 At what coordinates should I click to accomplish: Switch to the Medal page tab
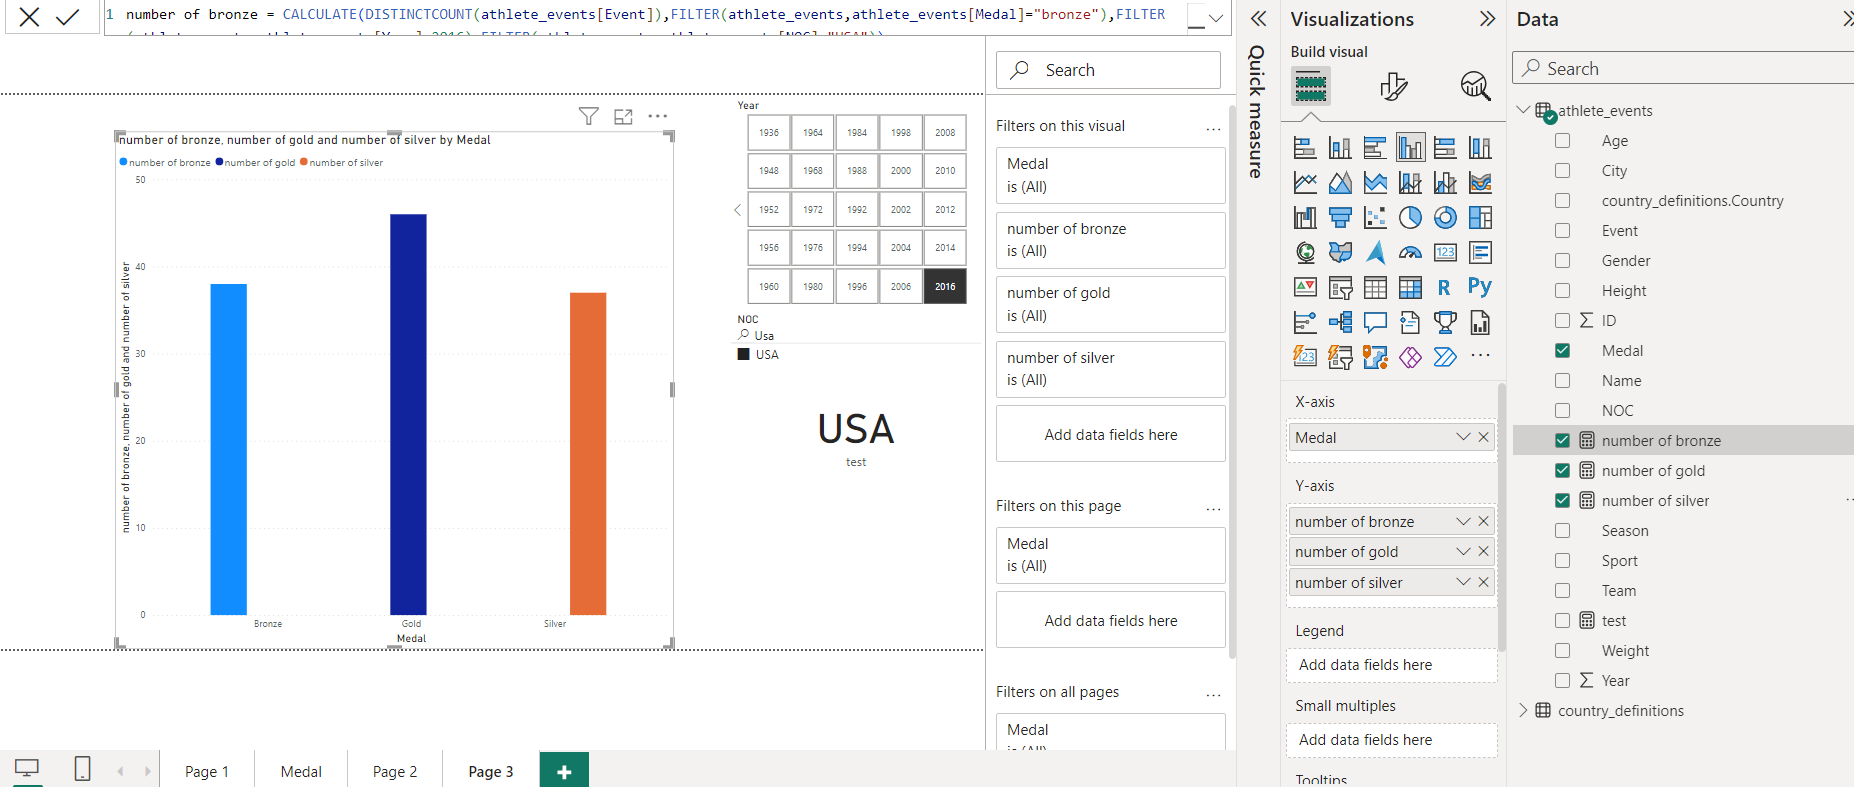(x=301, y=771)
